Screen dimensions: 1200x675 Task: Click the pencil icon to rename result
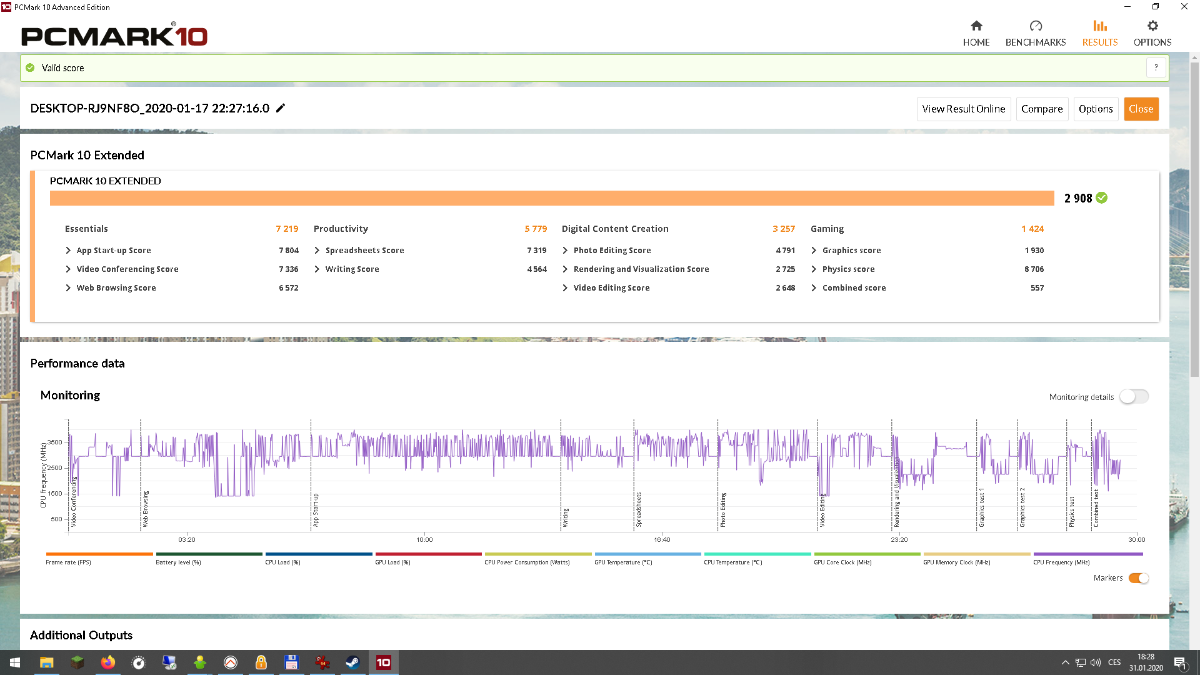(281, 108)
